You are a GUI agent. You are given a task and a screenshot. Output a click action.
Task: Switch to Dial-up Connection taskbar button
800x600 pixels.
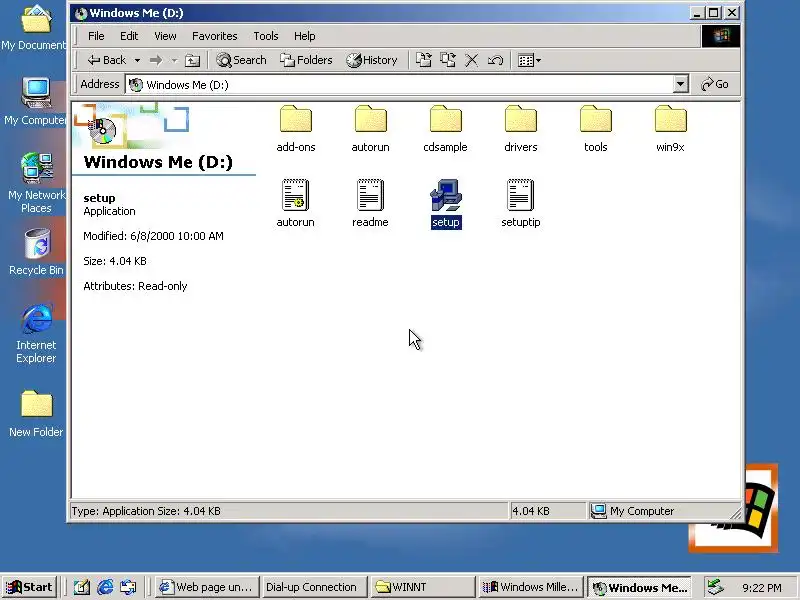(x=314, y=587)
